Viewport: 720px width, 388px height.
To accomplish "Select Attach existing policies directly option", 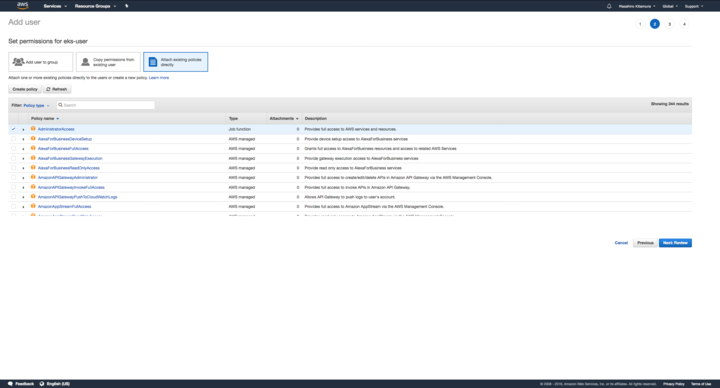I will [175, 62].
